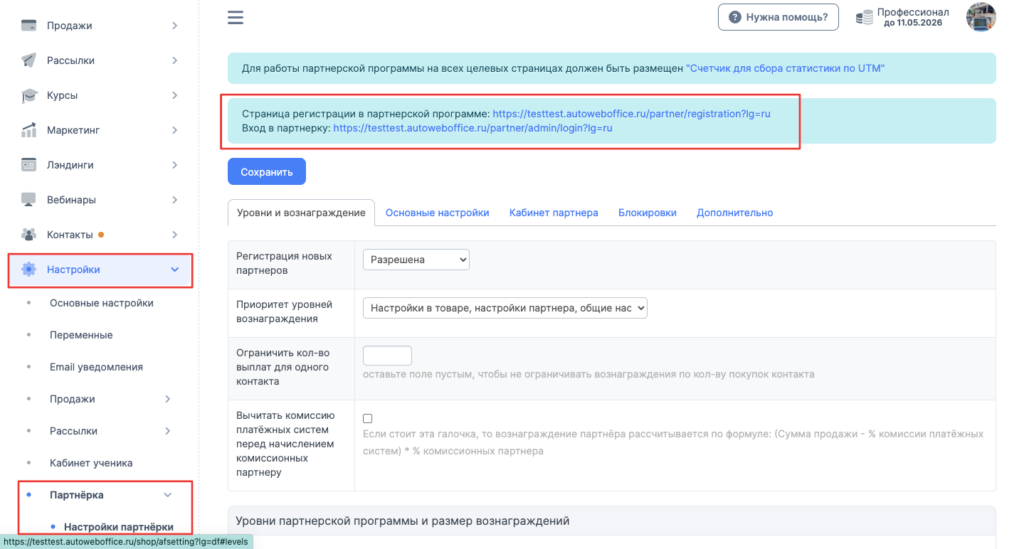Click the Лэндинги sidebar icon

pos(29,165)
